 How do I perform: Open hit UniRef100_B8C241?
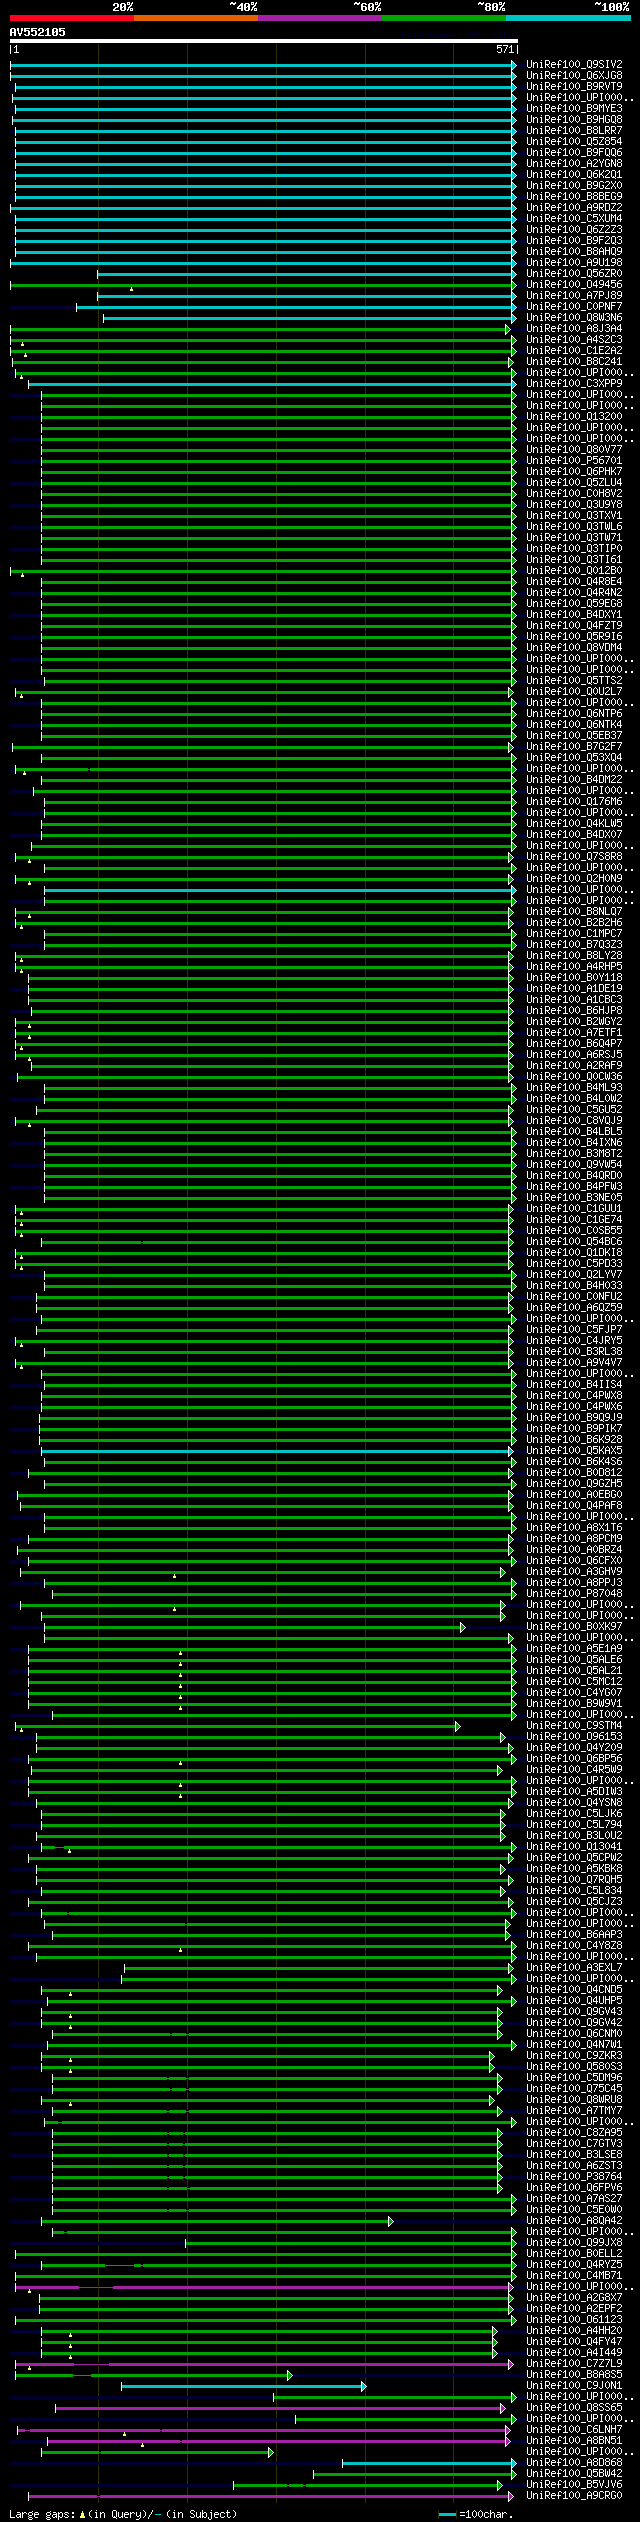pyautogui.click(x=574, y=361)
